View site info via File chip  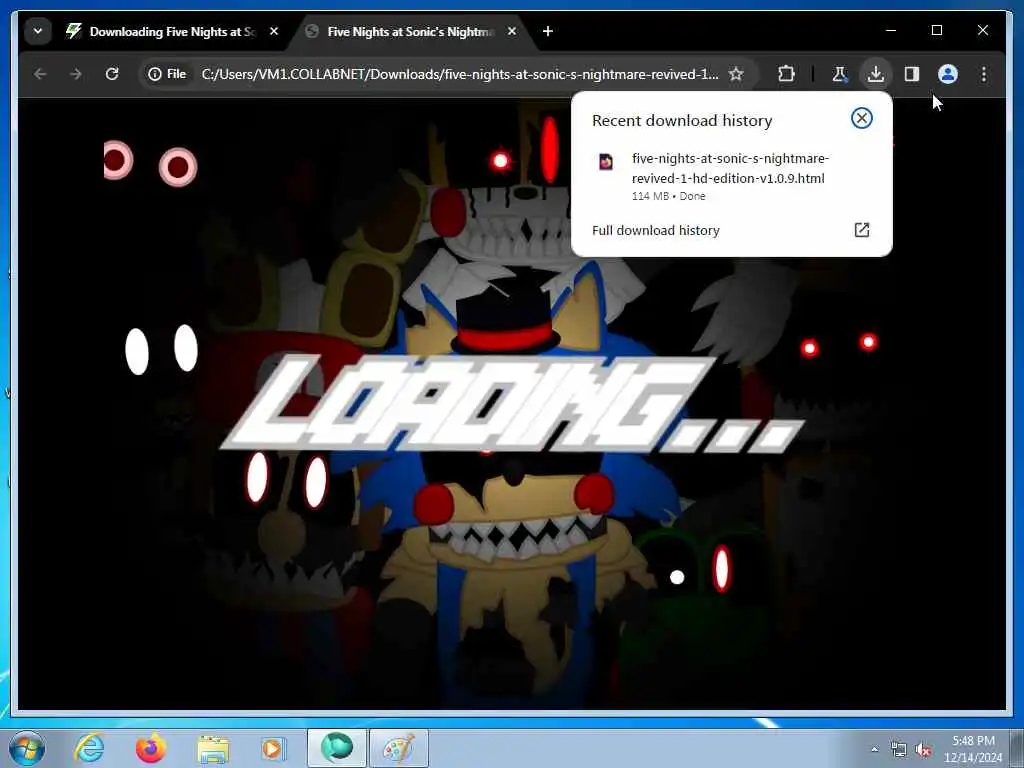[x=167, y=74]
